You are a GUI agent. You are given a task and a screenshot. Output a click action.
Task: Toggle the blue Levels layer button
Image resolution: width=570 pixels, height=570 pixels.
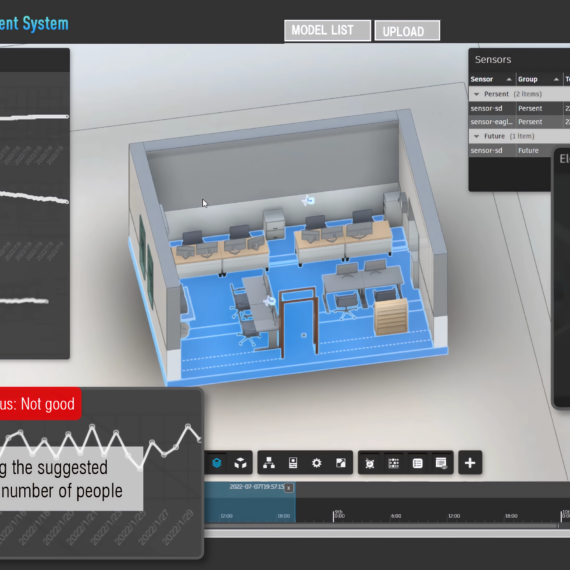[x=217, y=463]
